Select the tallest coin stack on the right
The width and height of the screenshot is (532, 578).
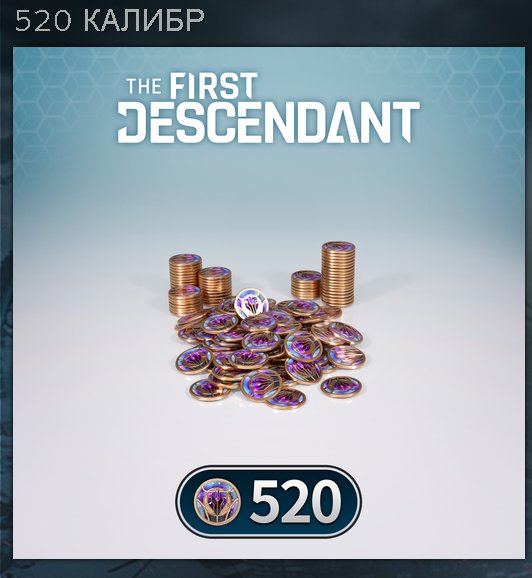338,273
